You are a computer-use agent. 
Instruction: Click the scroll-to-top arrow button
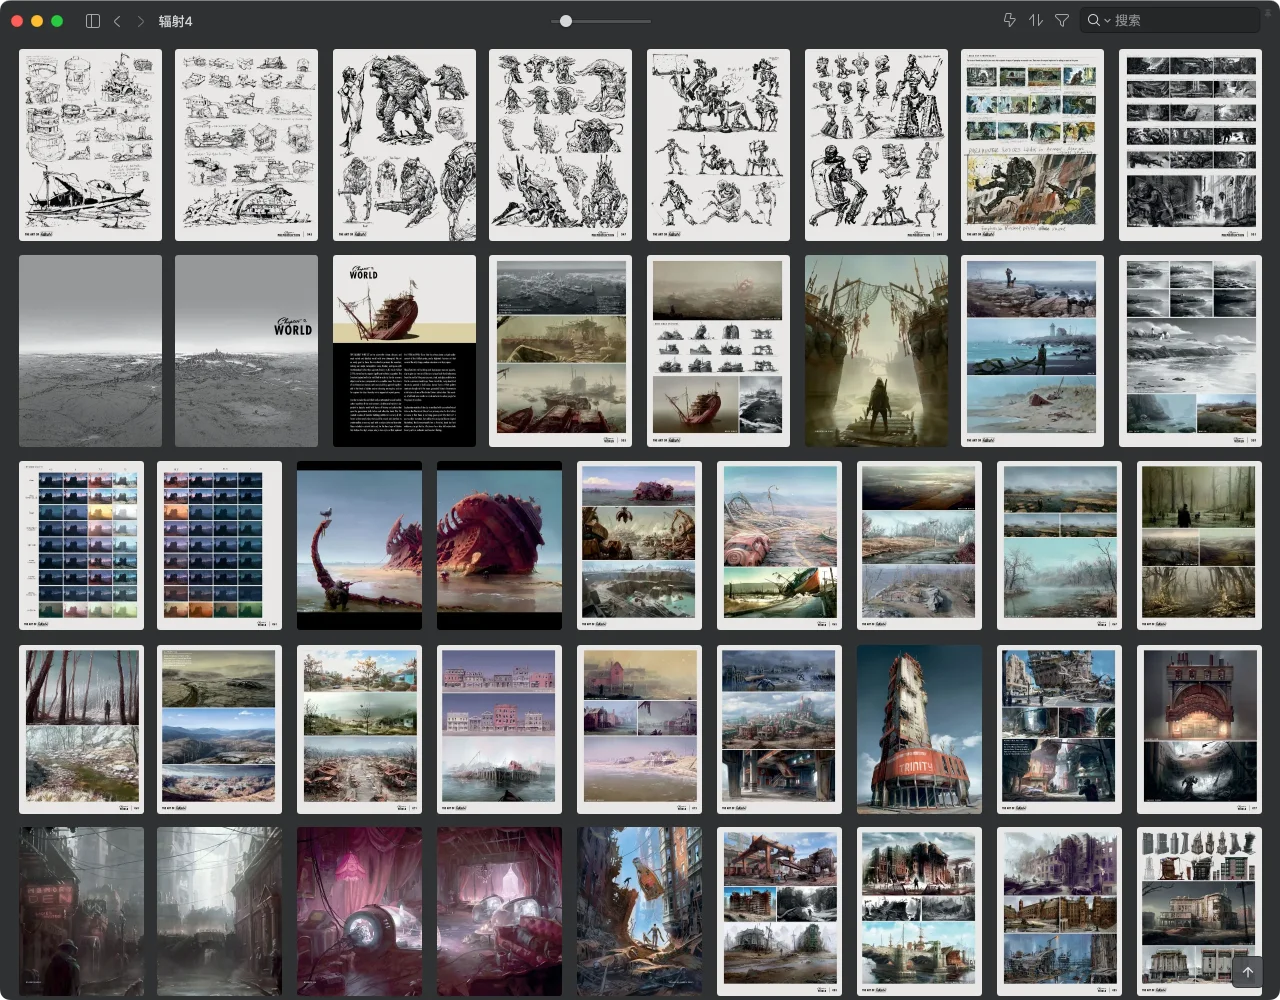point(1248,971)
